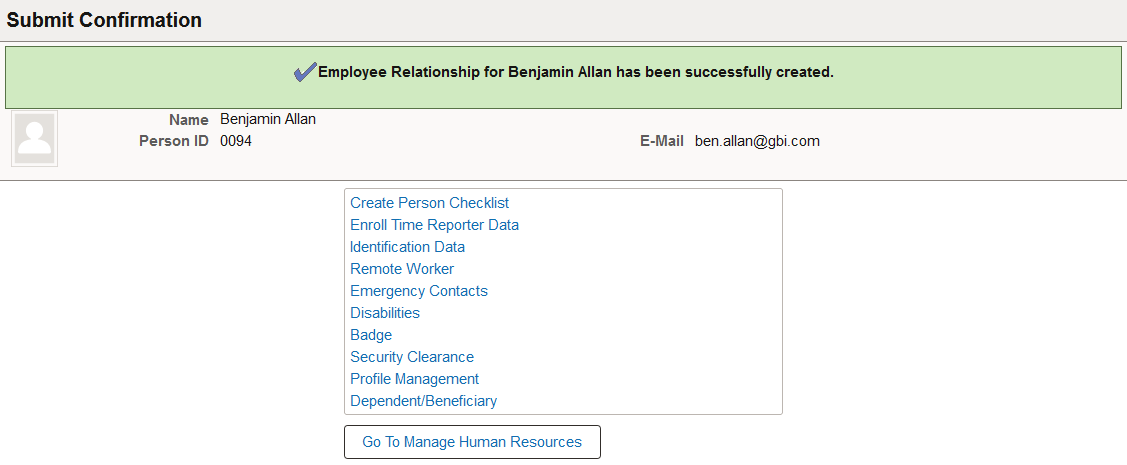The width and height of the screenshot is (1127, 465).
Task: Open Enroll Time Reporter Data link
Action: [434, 225]
